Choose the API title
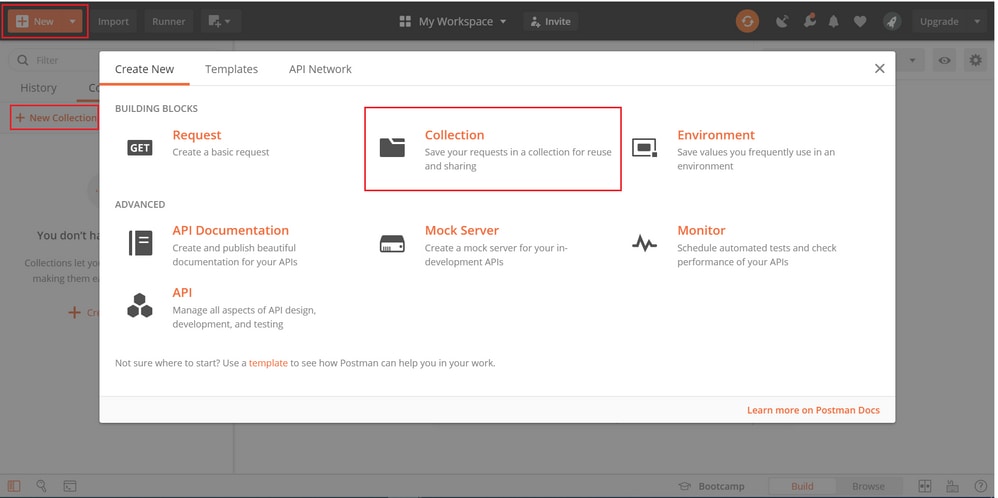The width and height of the screenshot is (998, 498). (182, 292)
